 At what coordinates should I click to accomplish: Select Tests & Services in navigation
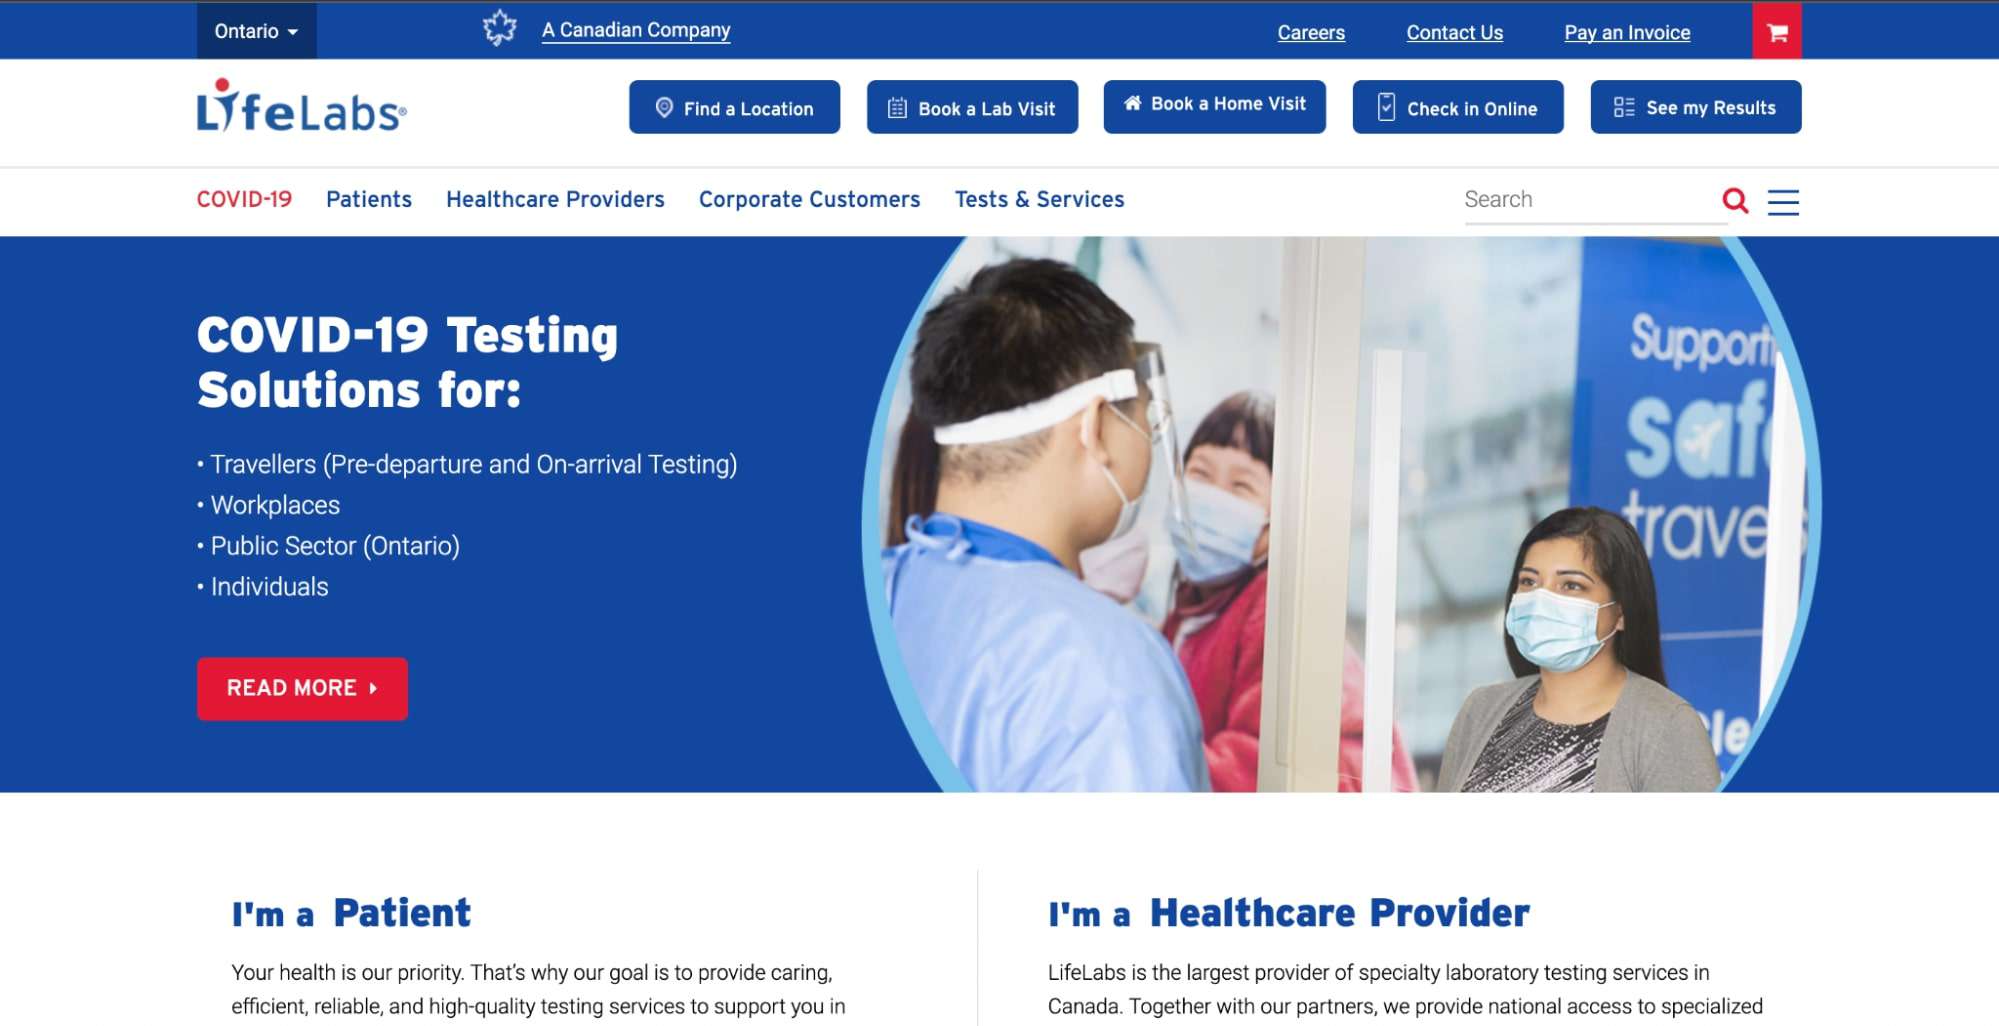click(x=1039, y=199)
